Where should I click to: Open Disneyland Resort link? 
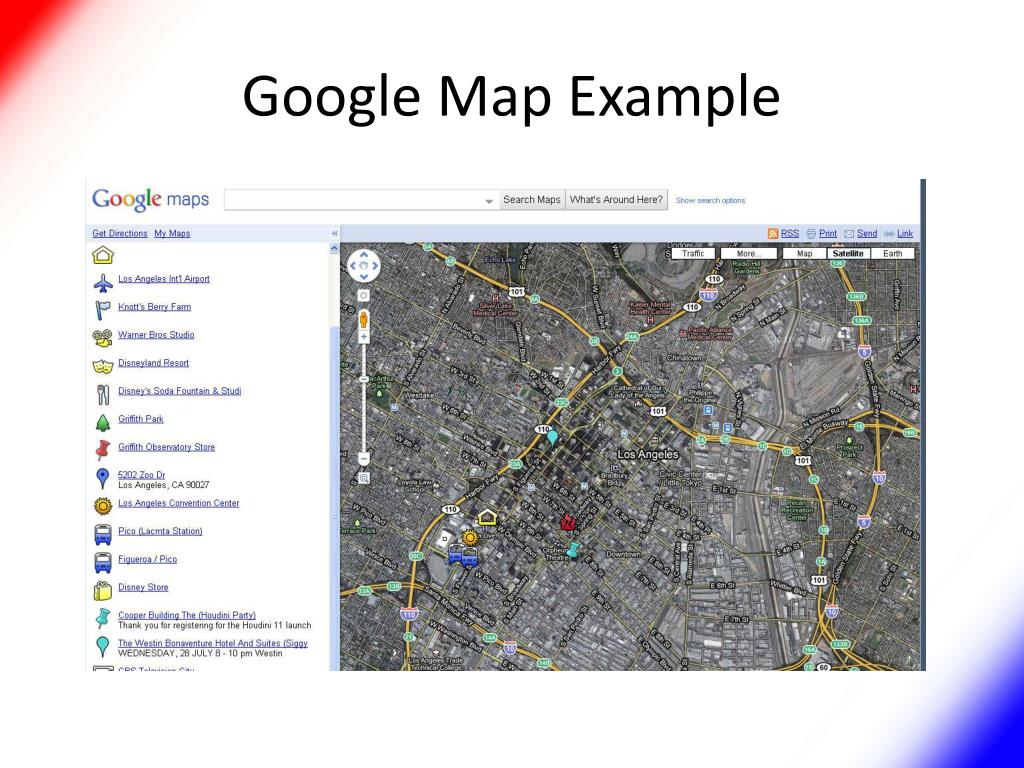[153, 363]
